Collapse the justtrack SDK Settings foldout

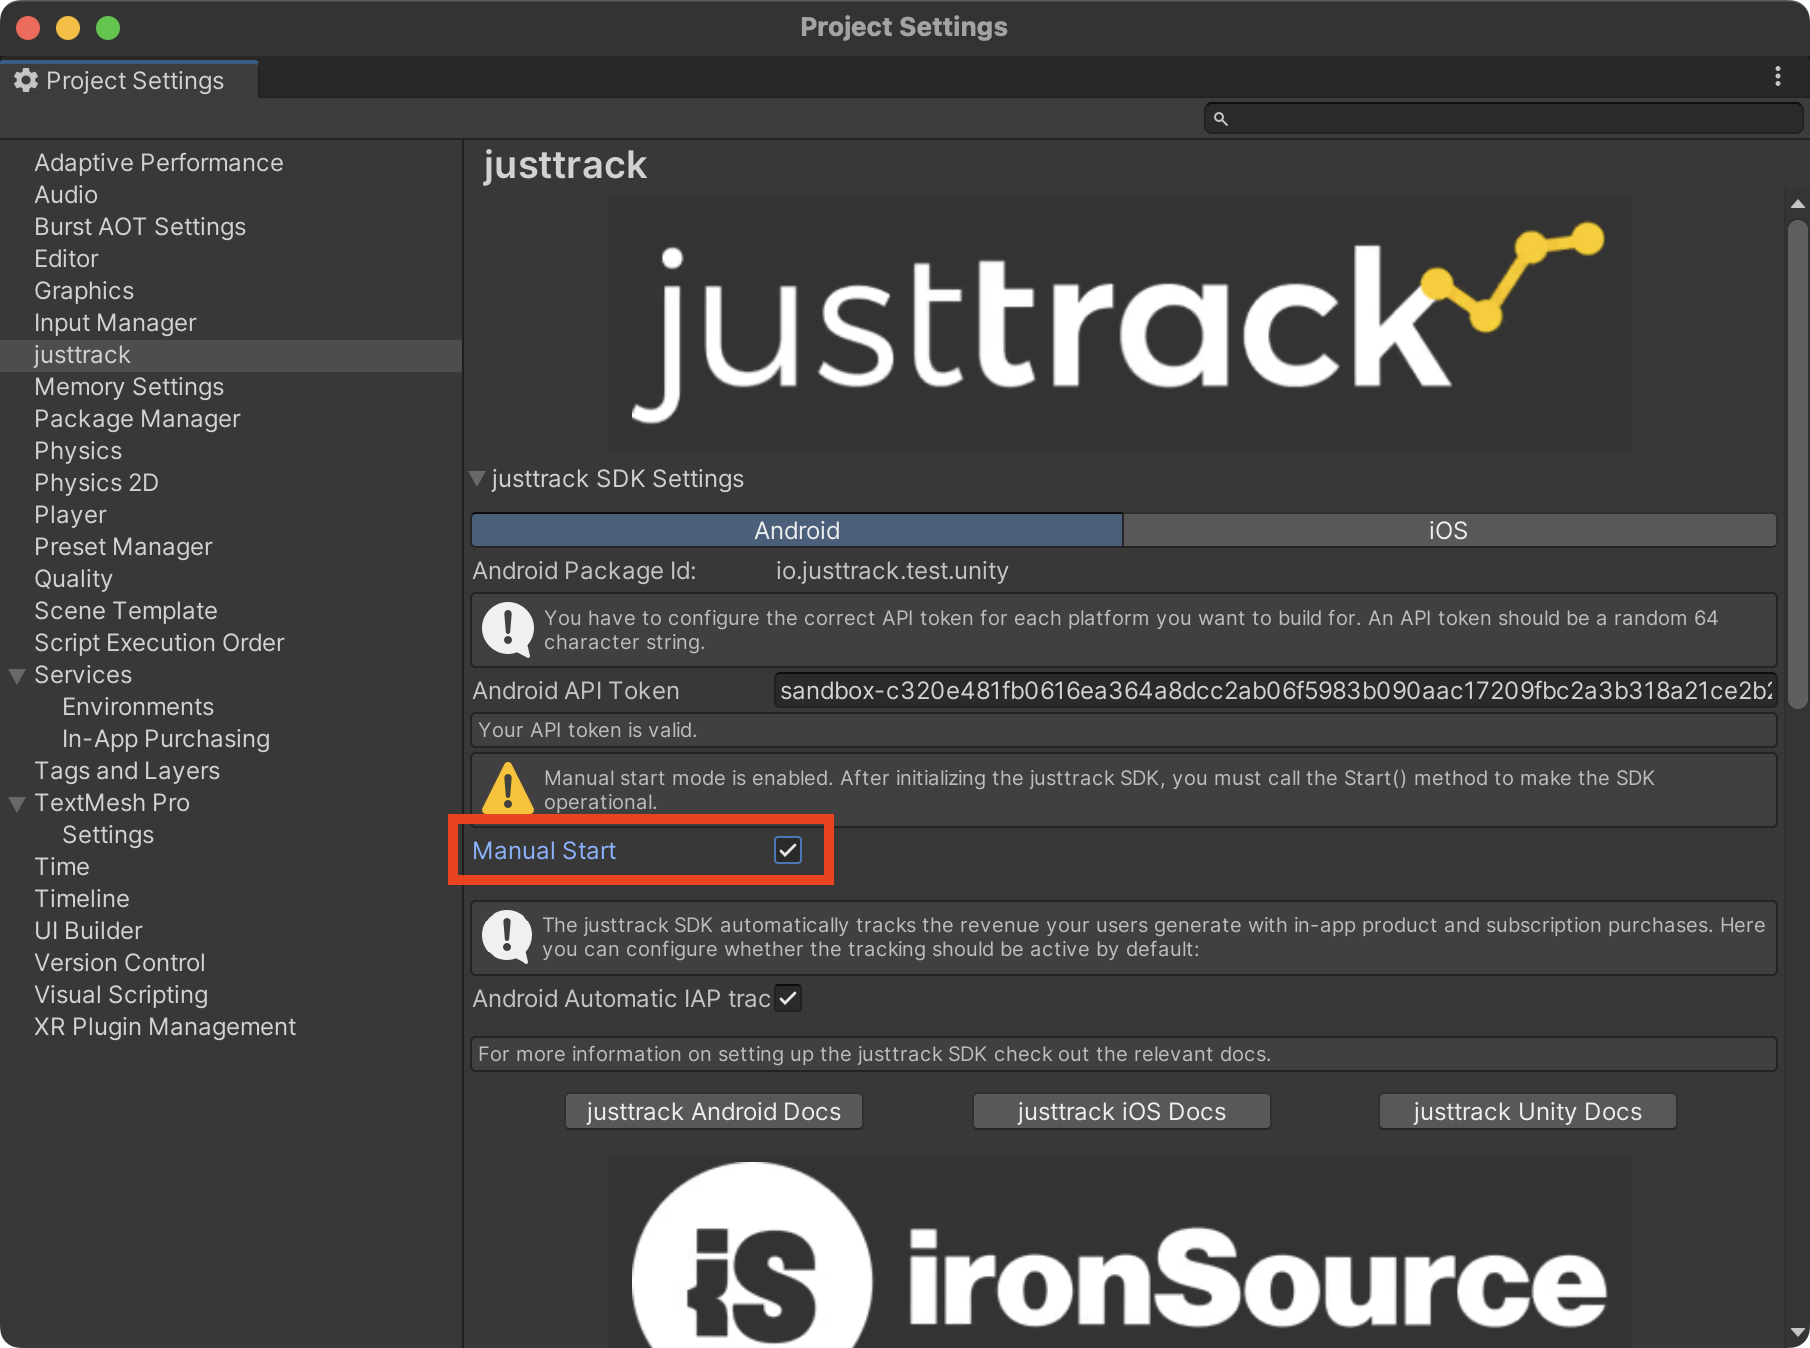pyautogui.click(x=477, y=479)
